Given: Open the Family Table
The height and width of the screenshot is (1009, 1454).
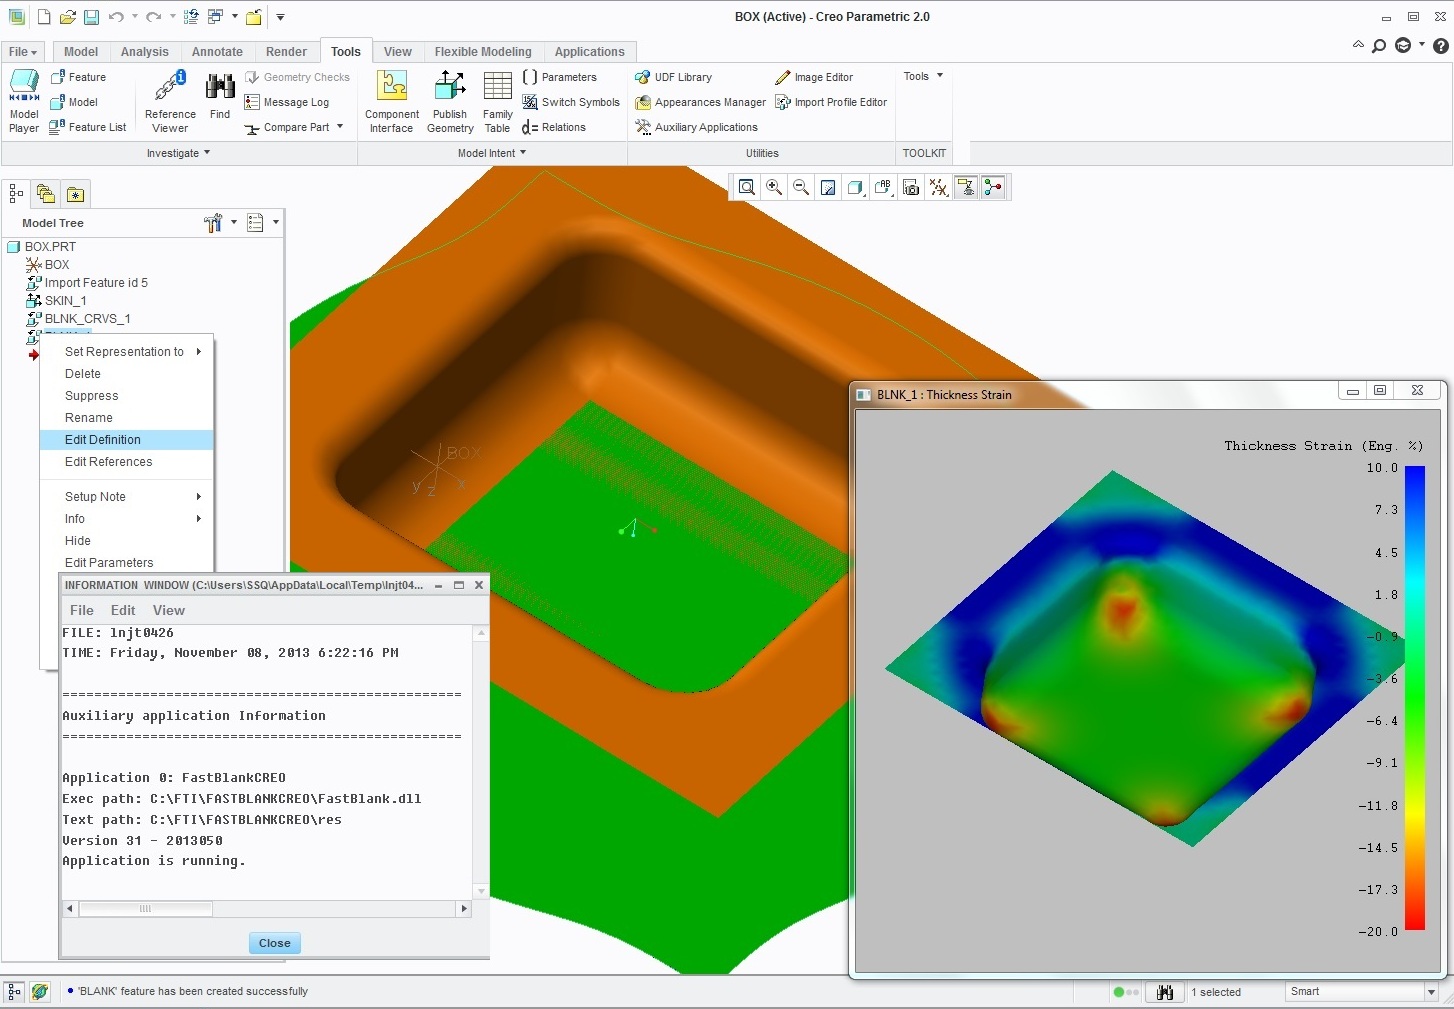Looking at the screenshot, I should tap(497, 102).
